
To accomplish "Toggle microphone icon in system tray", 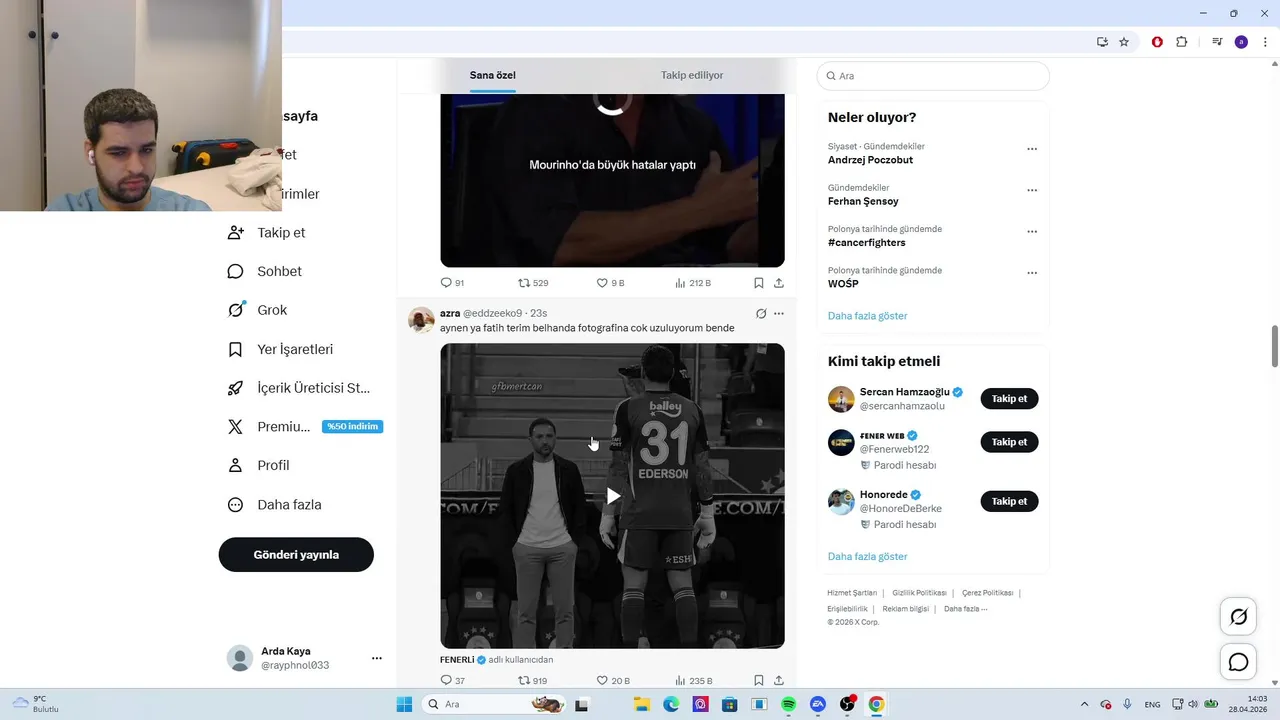I will click(1127, 704).
